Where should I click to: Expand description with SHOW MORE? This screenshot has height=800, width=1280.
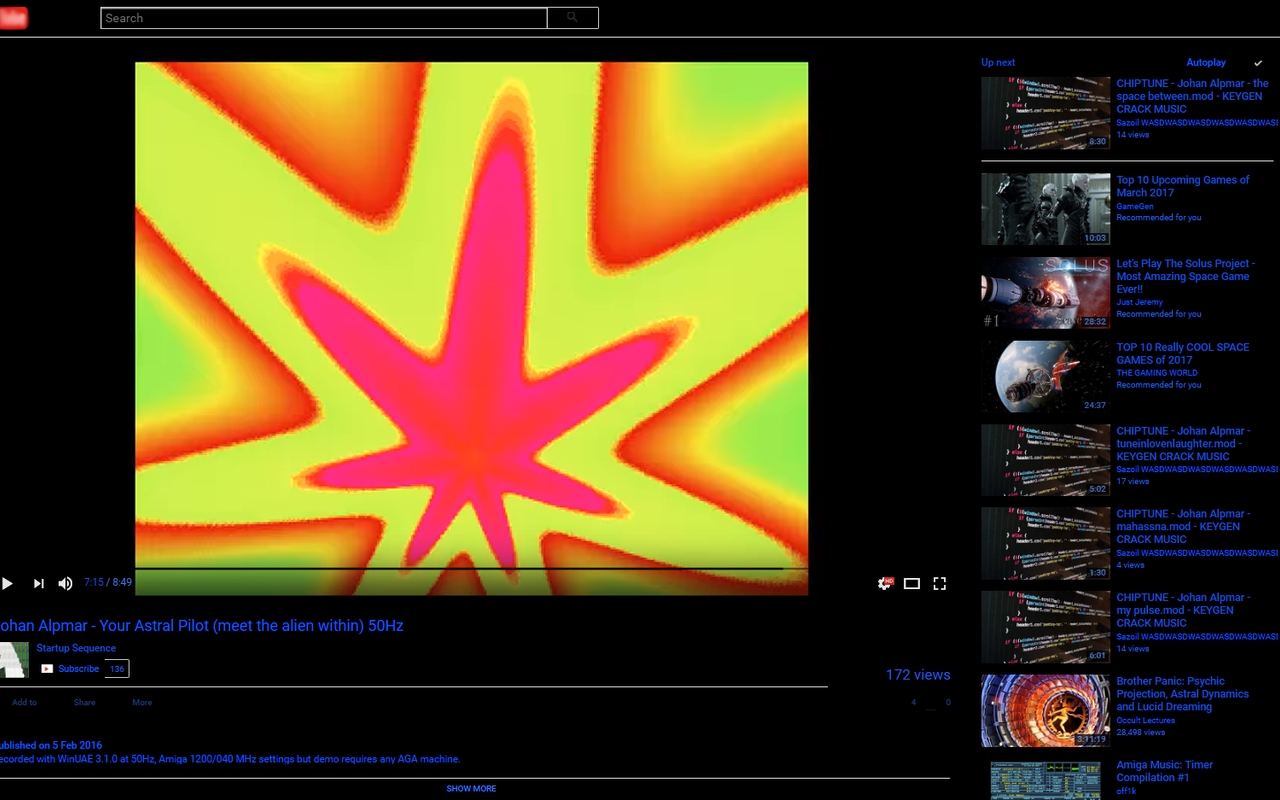pos(471,789)
